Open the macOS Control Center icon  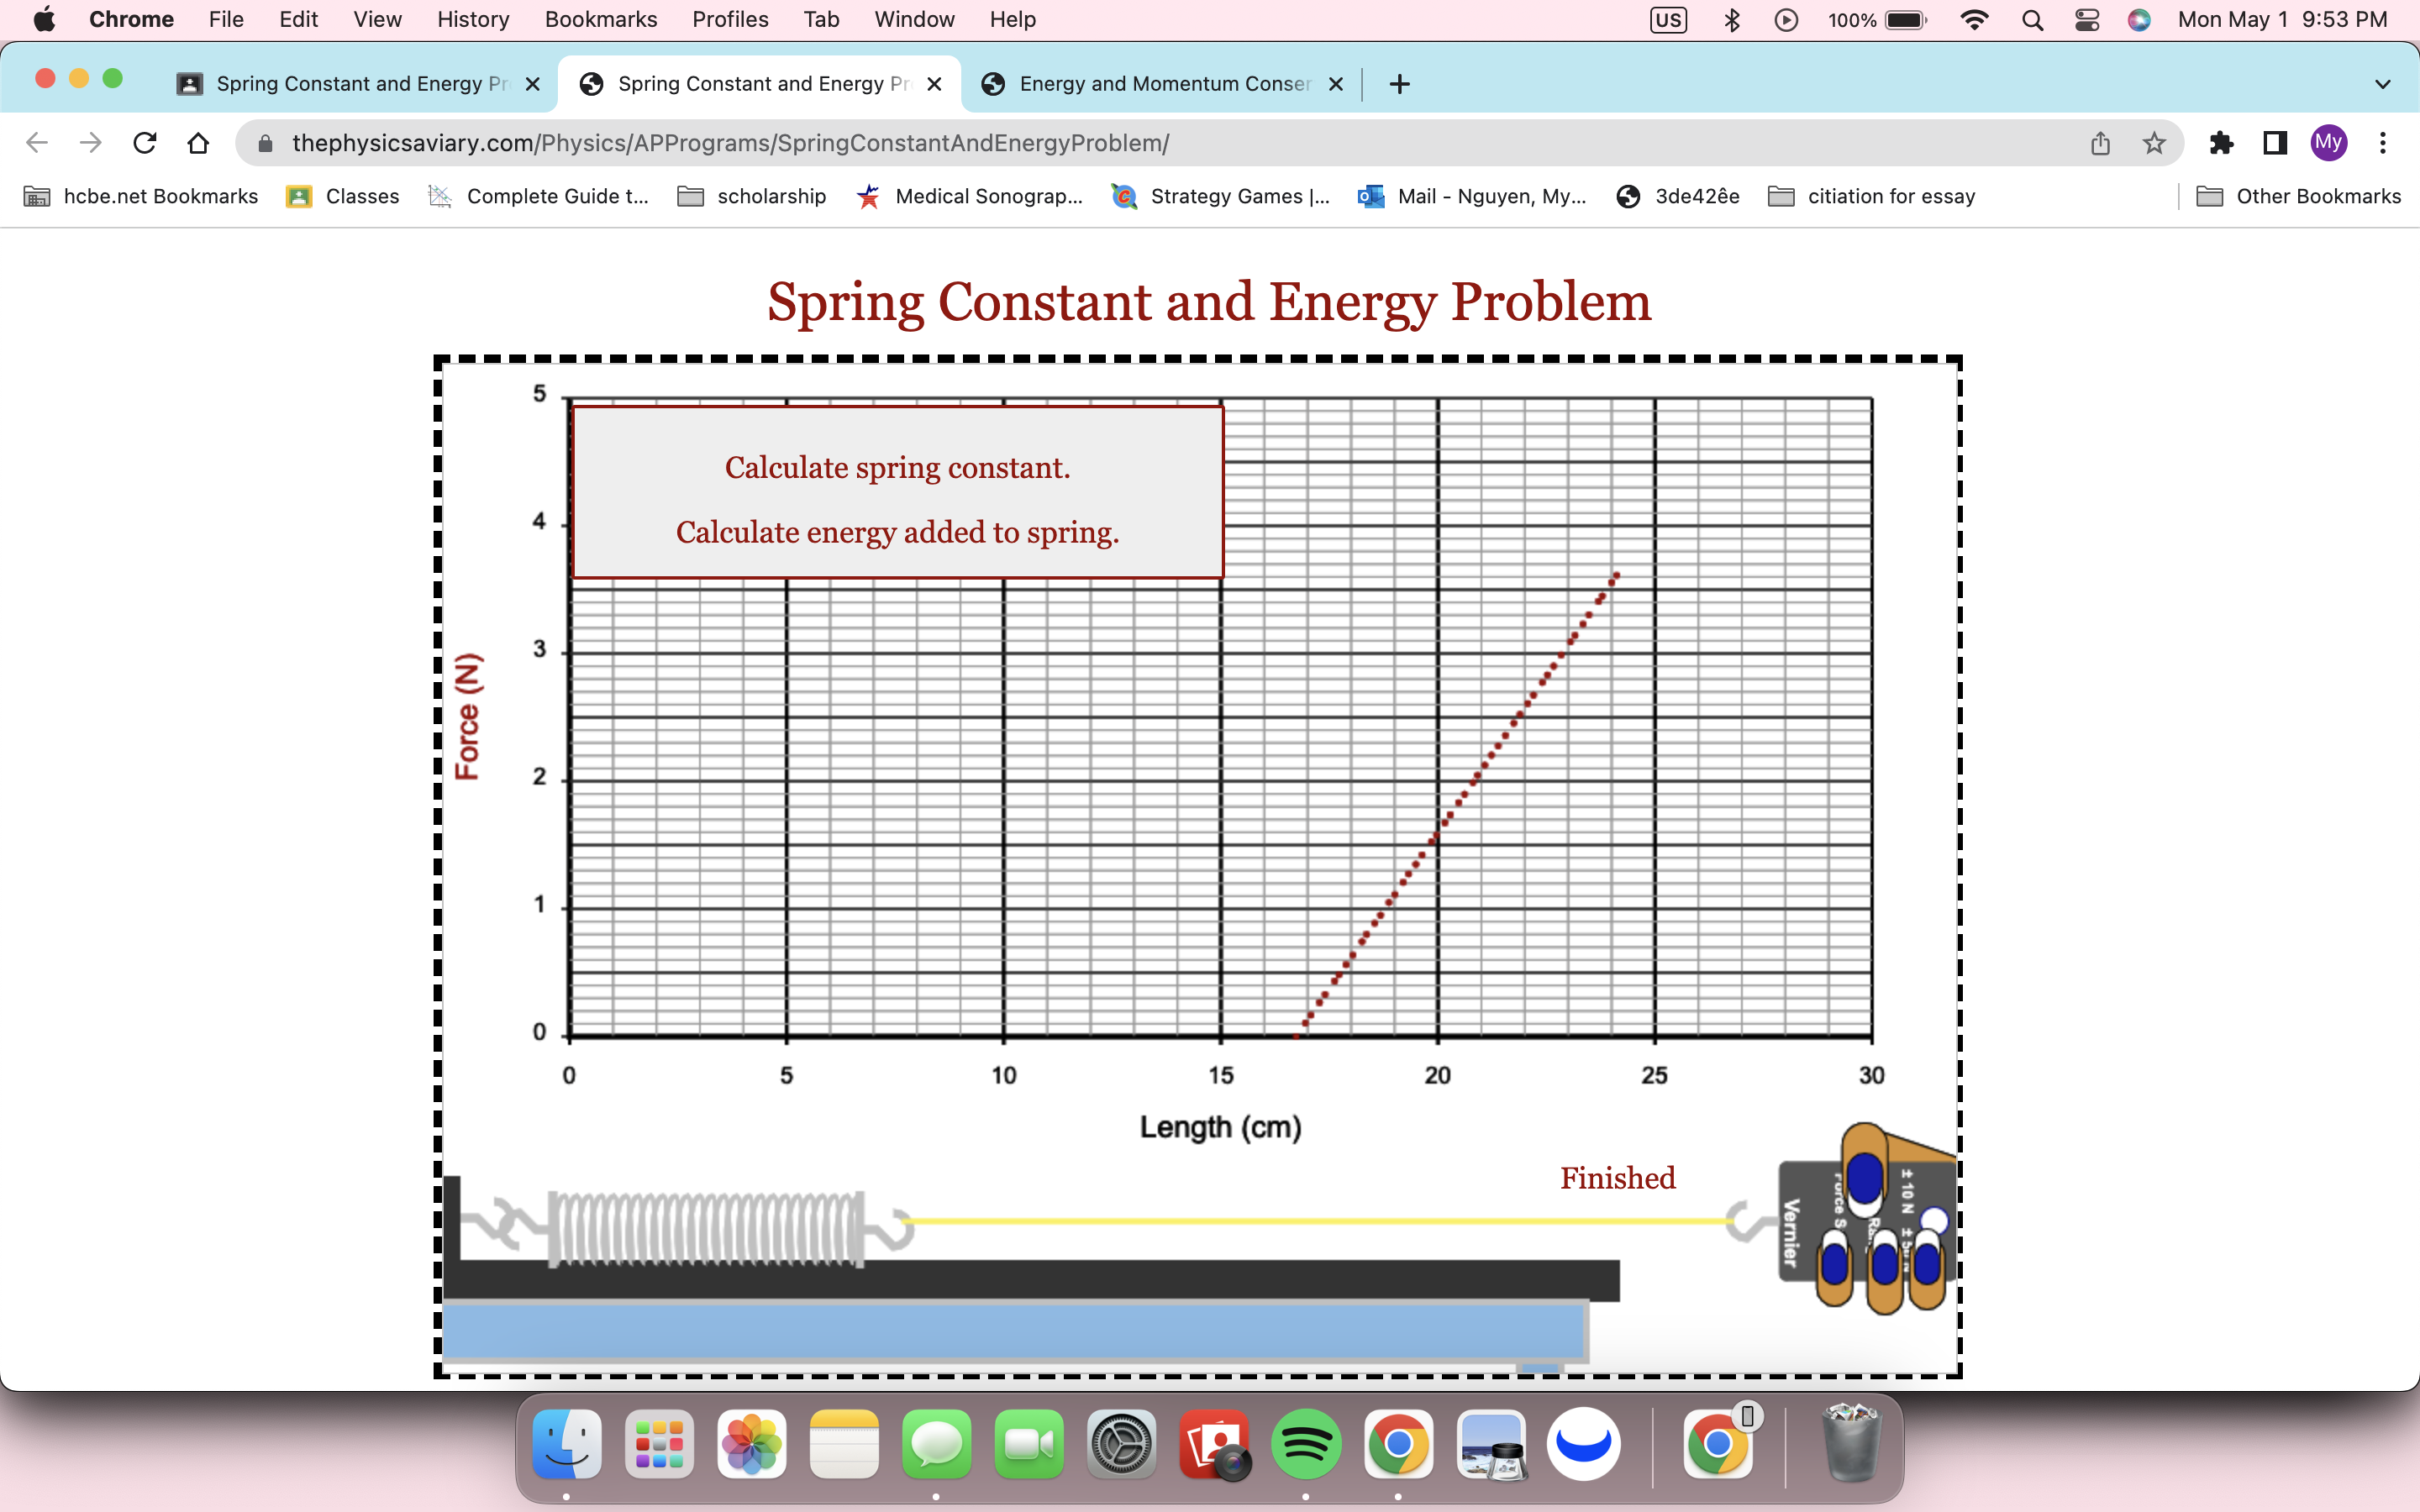[x=2086, y=20]
